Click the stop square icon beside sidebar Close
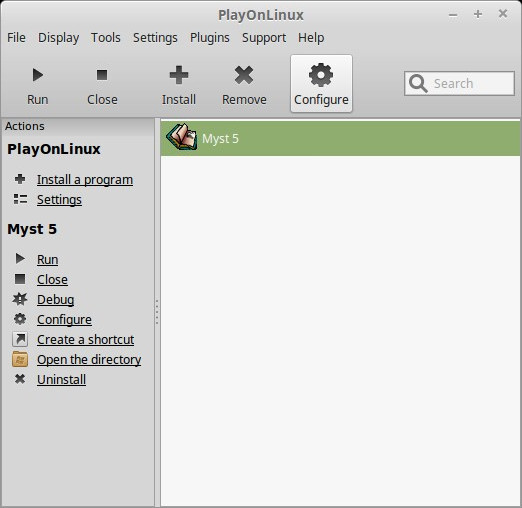Viewport: 522px width, 508px height. 20,279
